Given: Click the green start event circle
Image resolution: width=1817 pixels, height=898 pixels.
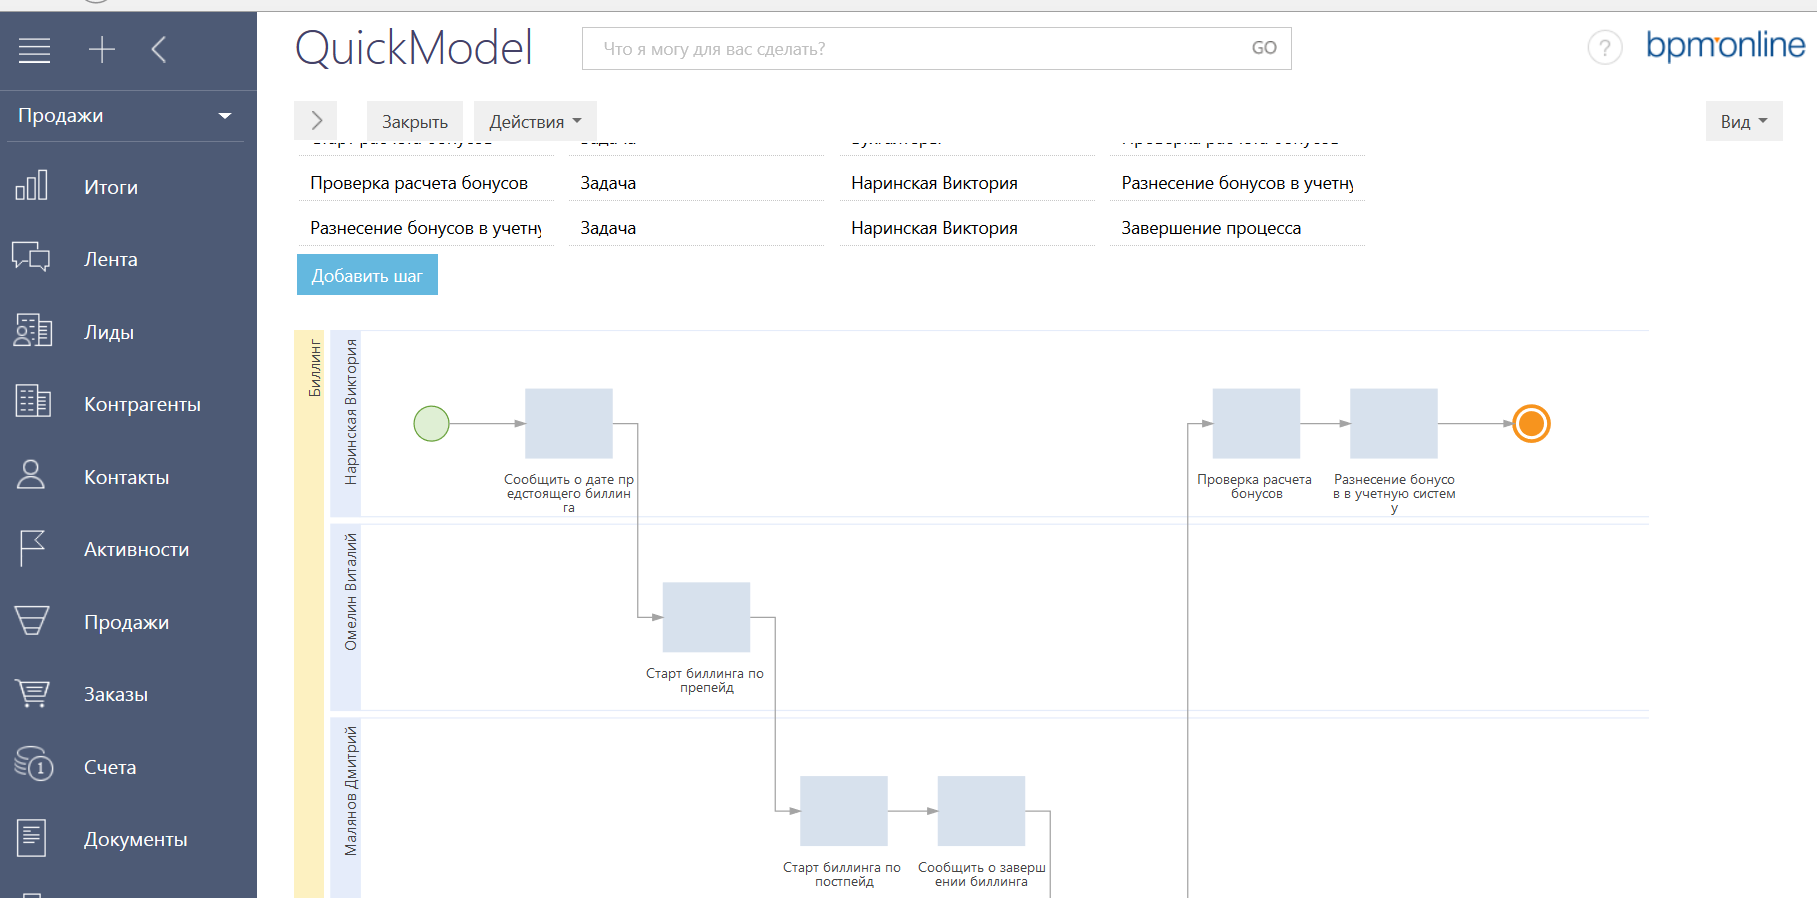Looking at the screenshot, I should pos(431,424).
